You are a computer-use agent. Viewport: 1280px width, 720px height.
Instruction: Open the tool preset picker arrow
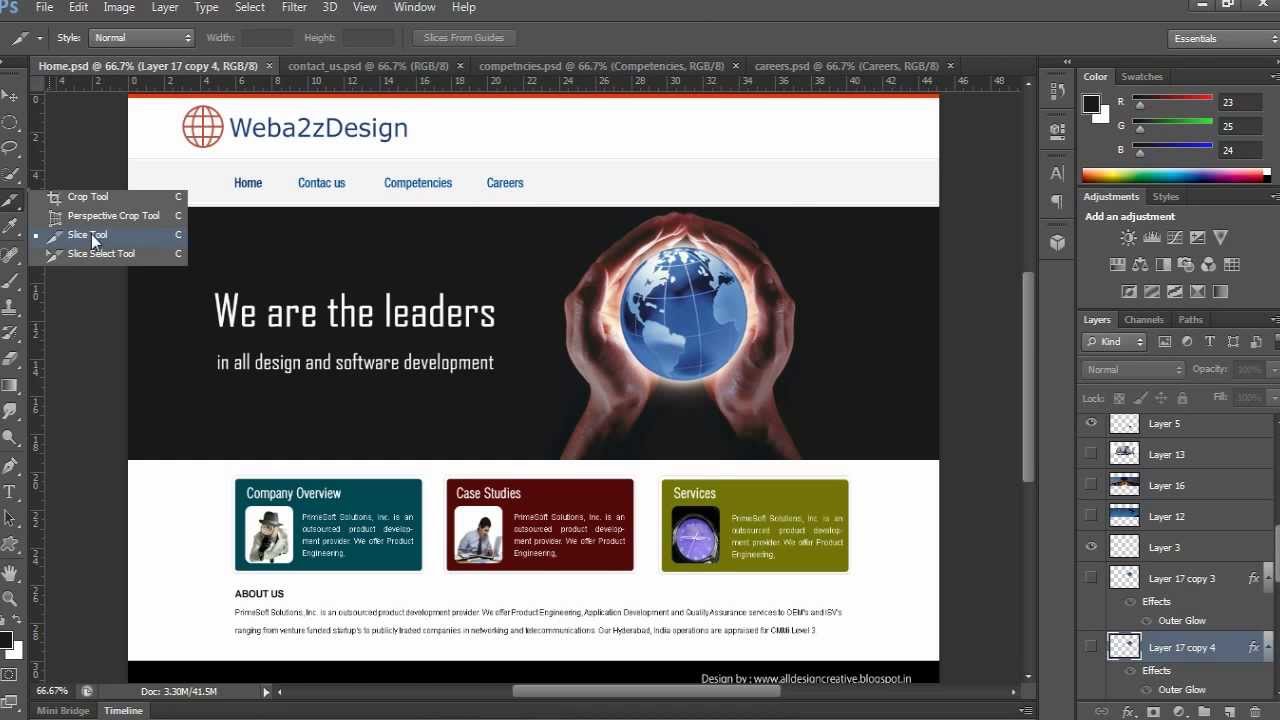[40, 38]
